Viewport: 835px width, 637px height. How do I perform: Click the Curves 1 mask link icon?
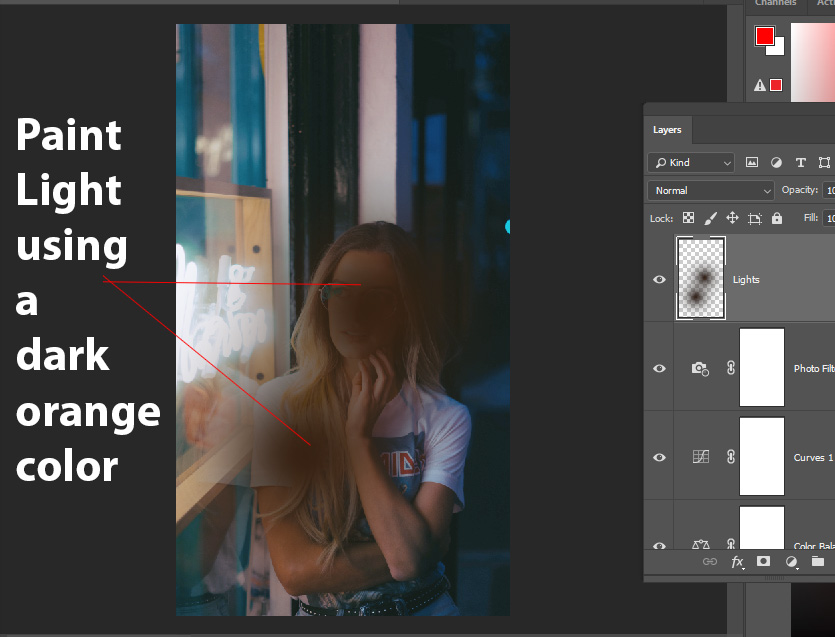[x=731, y=457]
